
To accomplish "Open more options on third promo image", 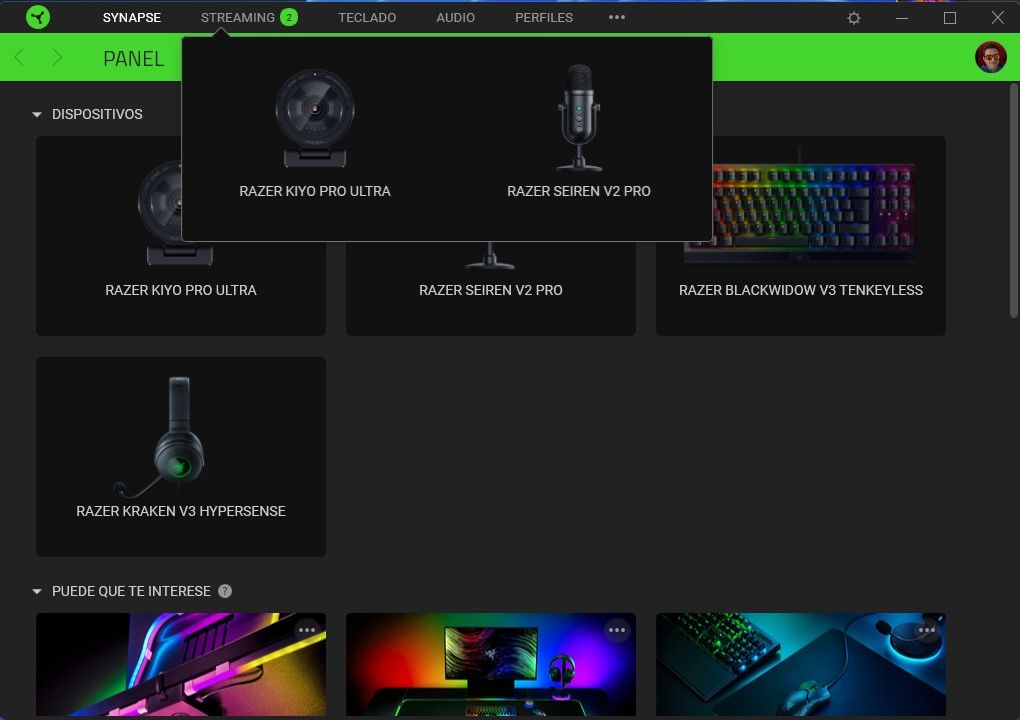I will (927, 630).
